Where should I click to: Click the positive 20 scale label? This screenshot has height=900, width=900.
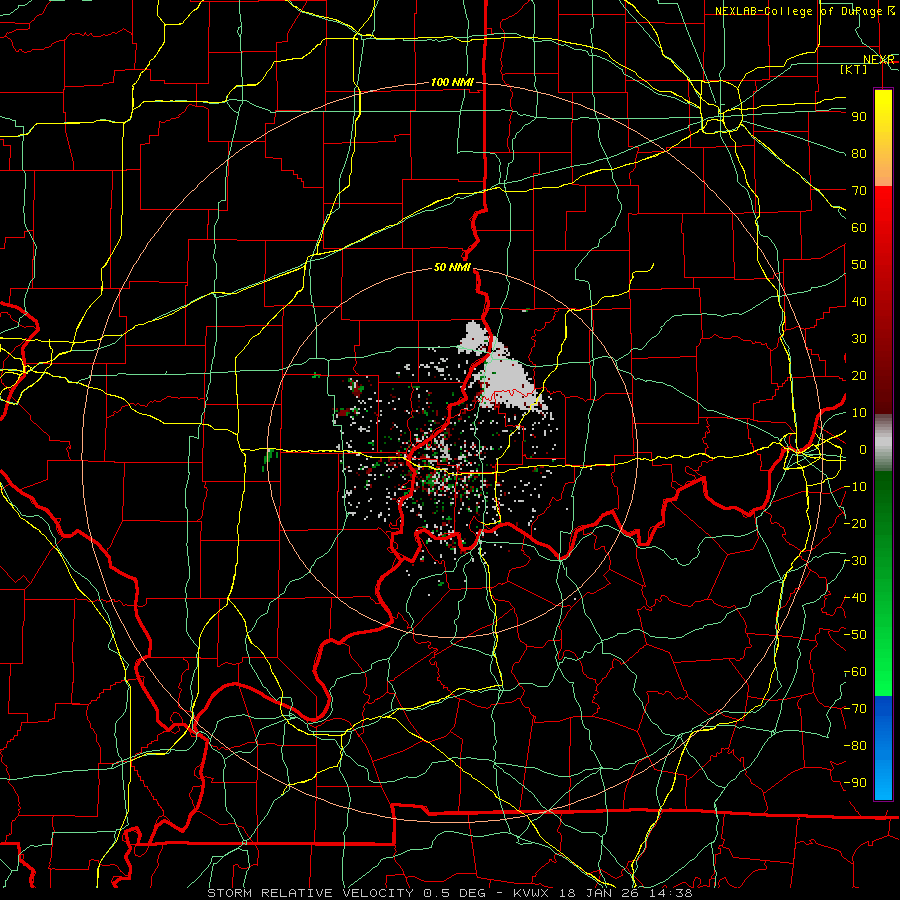(x=859, y=376)
